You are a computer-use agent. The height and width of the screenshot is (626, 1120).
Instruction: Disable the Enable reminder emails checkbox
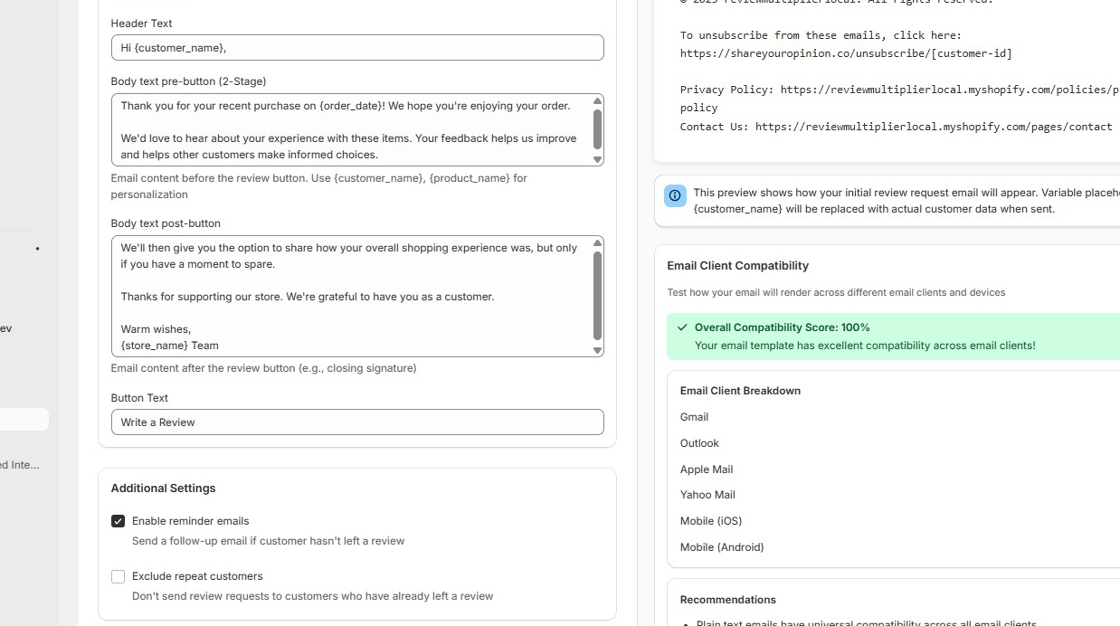click(118, 520)
